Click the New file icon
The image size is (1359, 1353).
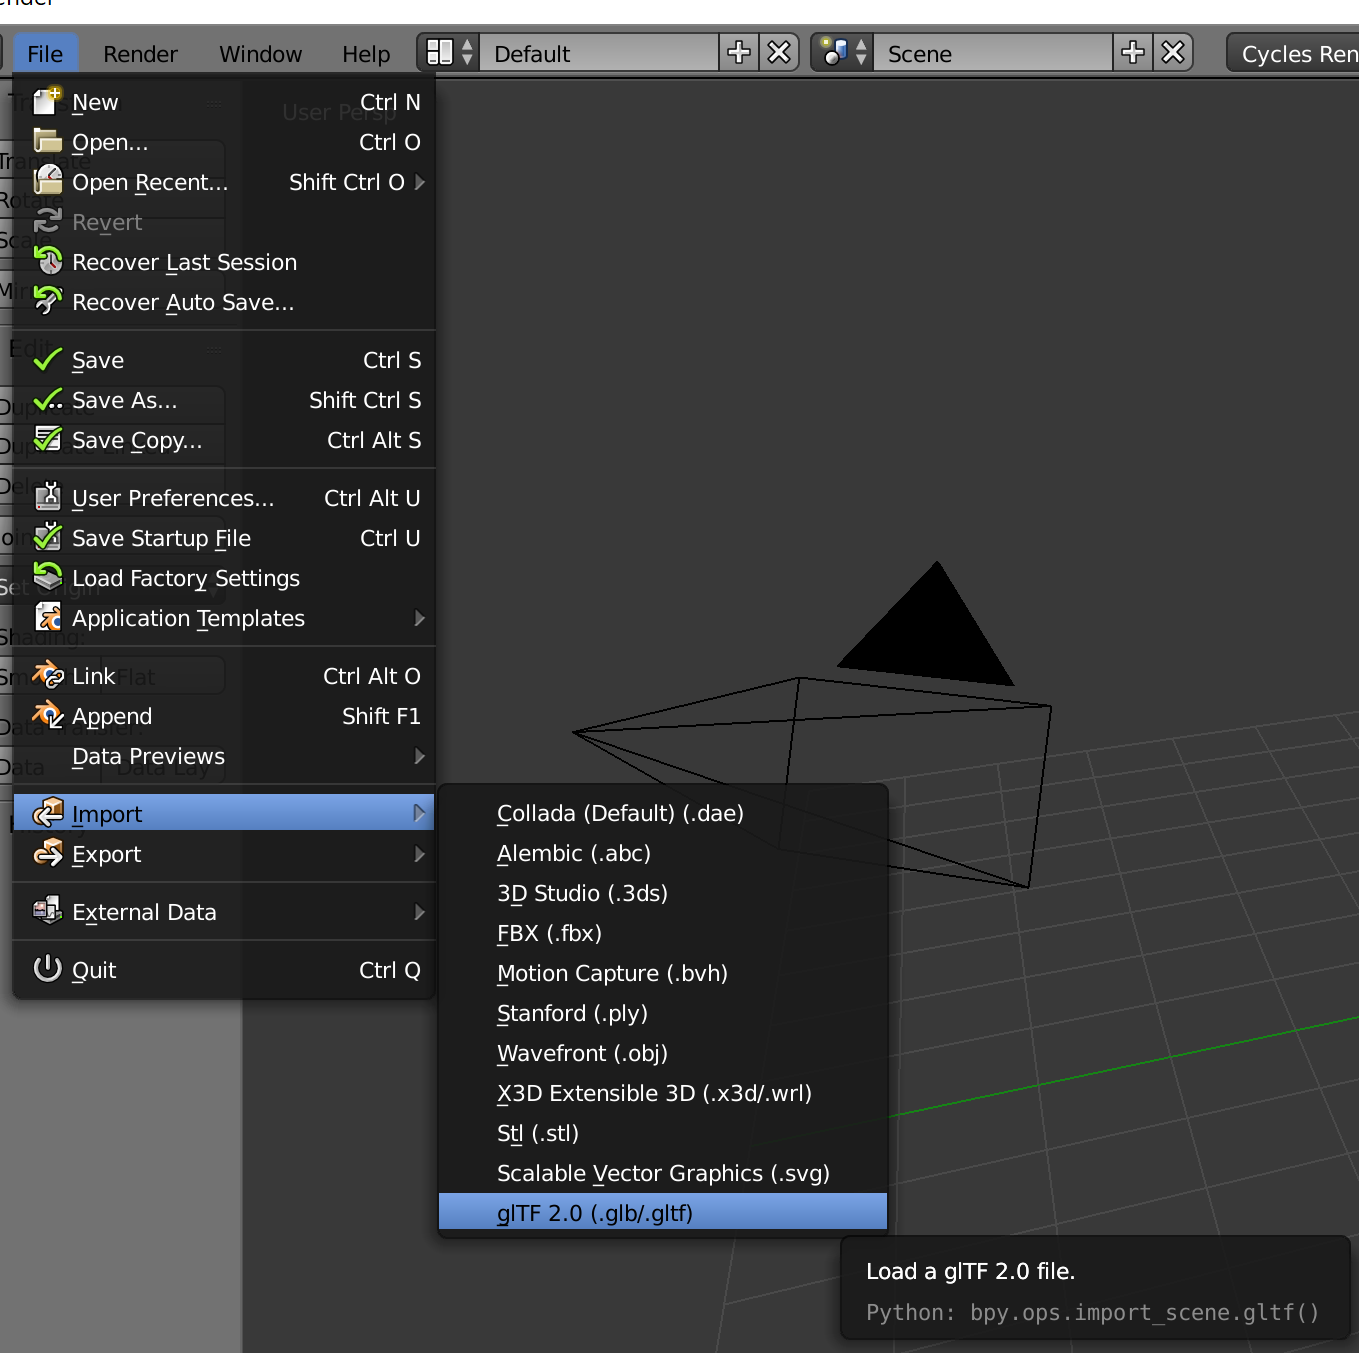pyautogui.click(x=48, y=101)
